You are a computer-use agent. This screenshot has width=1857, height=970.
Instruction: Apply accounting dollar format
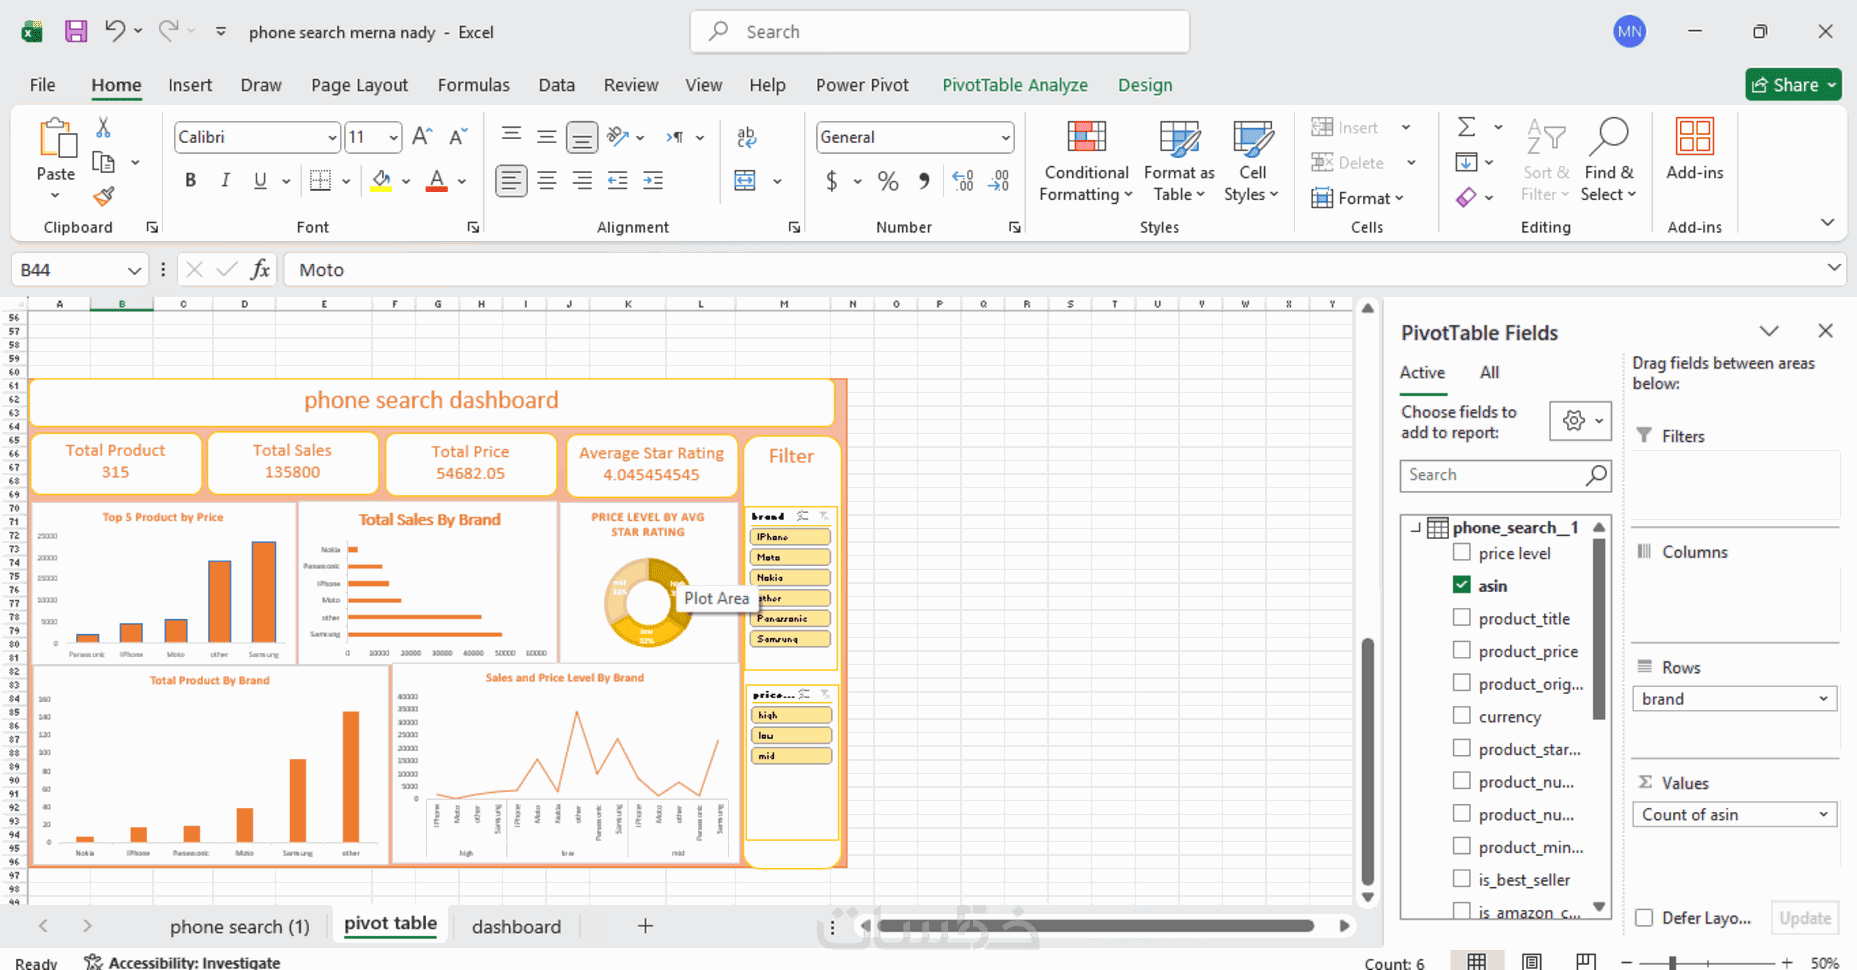831,181
